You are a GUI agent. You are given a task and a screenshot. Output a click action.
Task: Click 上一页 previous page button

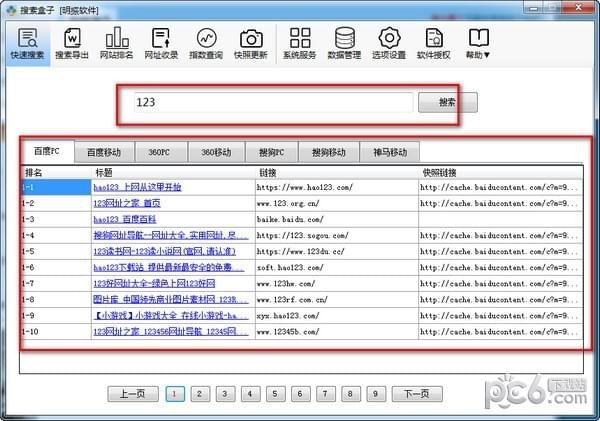coord(133,394)
